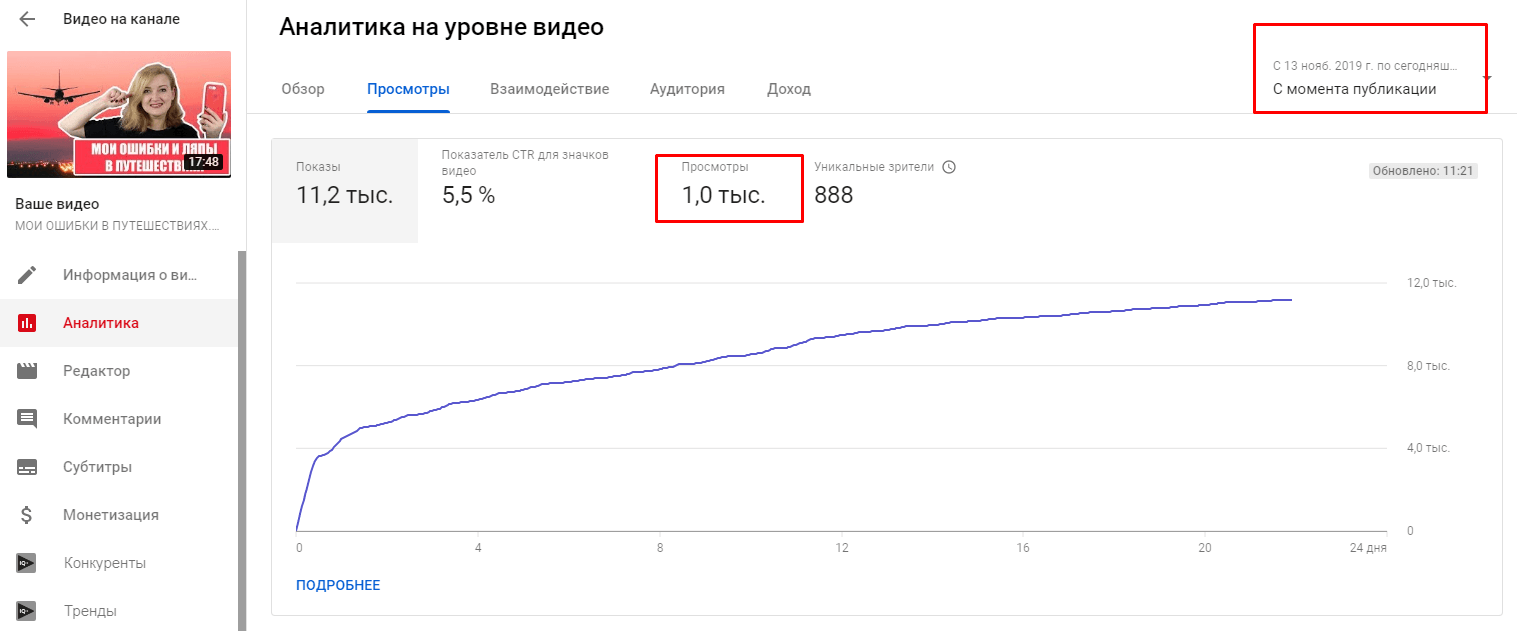Open the Взаимодействие tab

549,89
